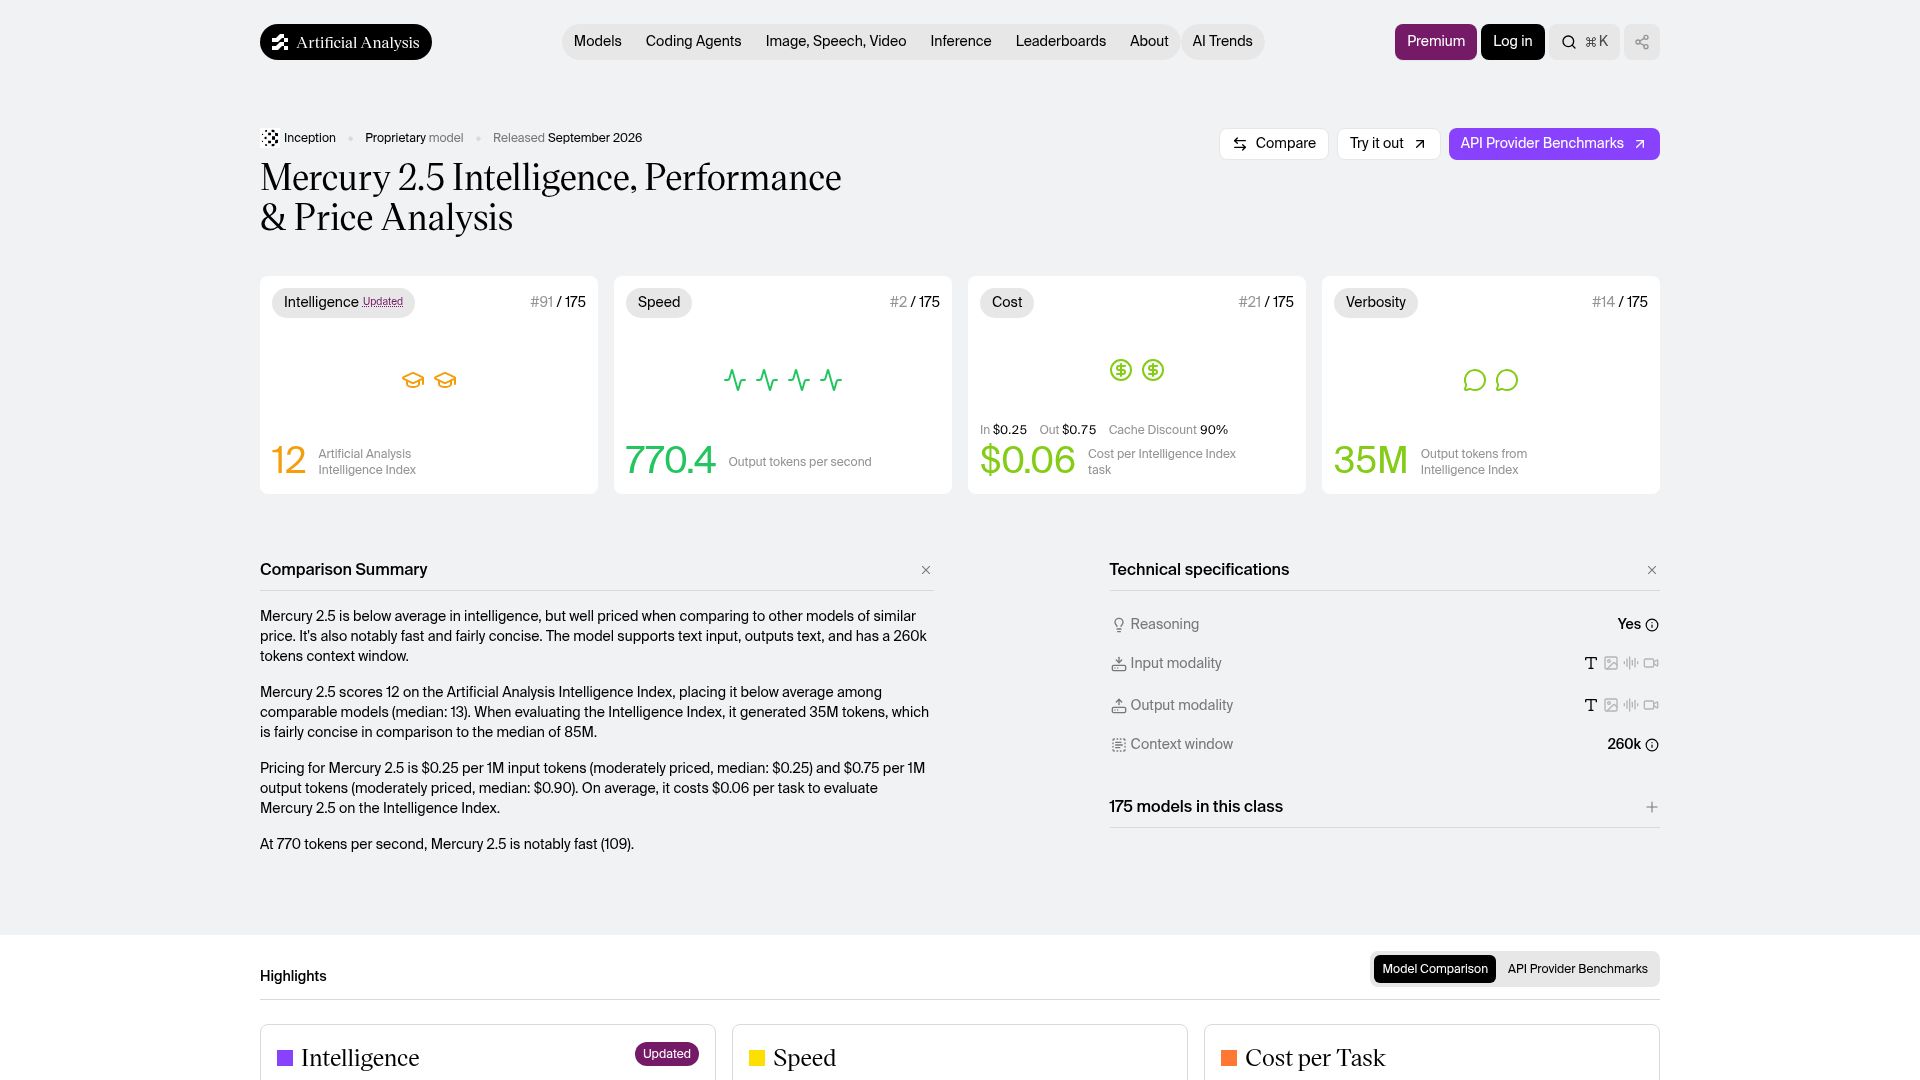Image resolution: width=1920 pixels, height=1080 pixels.
Task: Click the Updated badge in Intelligence highlight
Action: pyautogui.click(x=667, y=1054)
